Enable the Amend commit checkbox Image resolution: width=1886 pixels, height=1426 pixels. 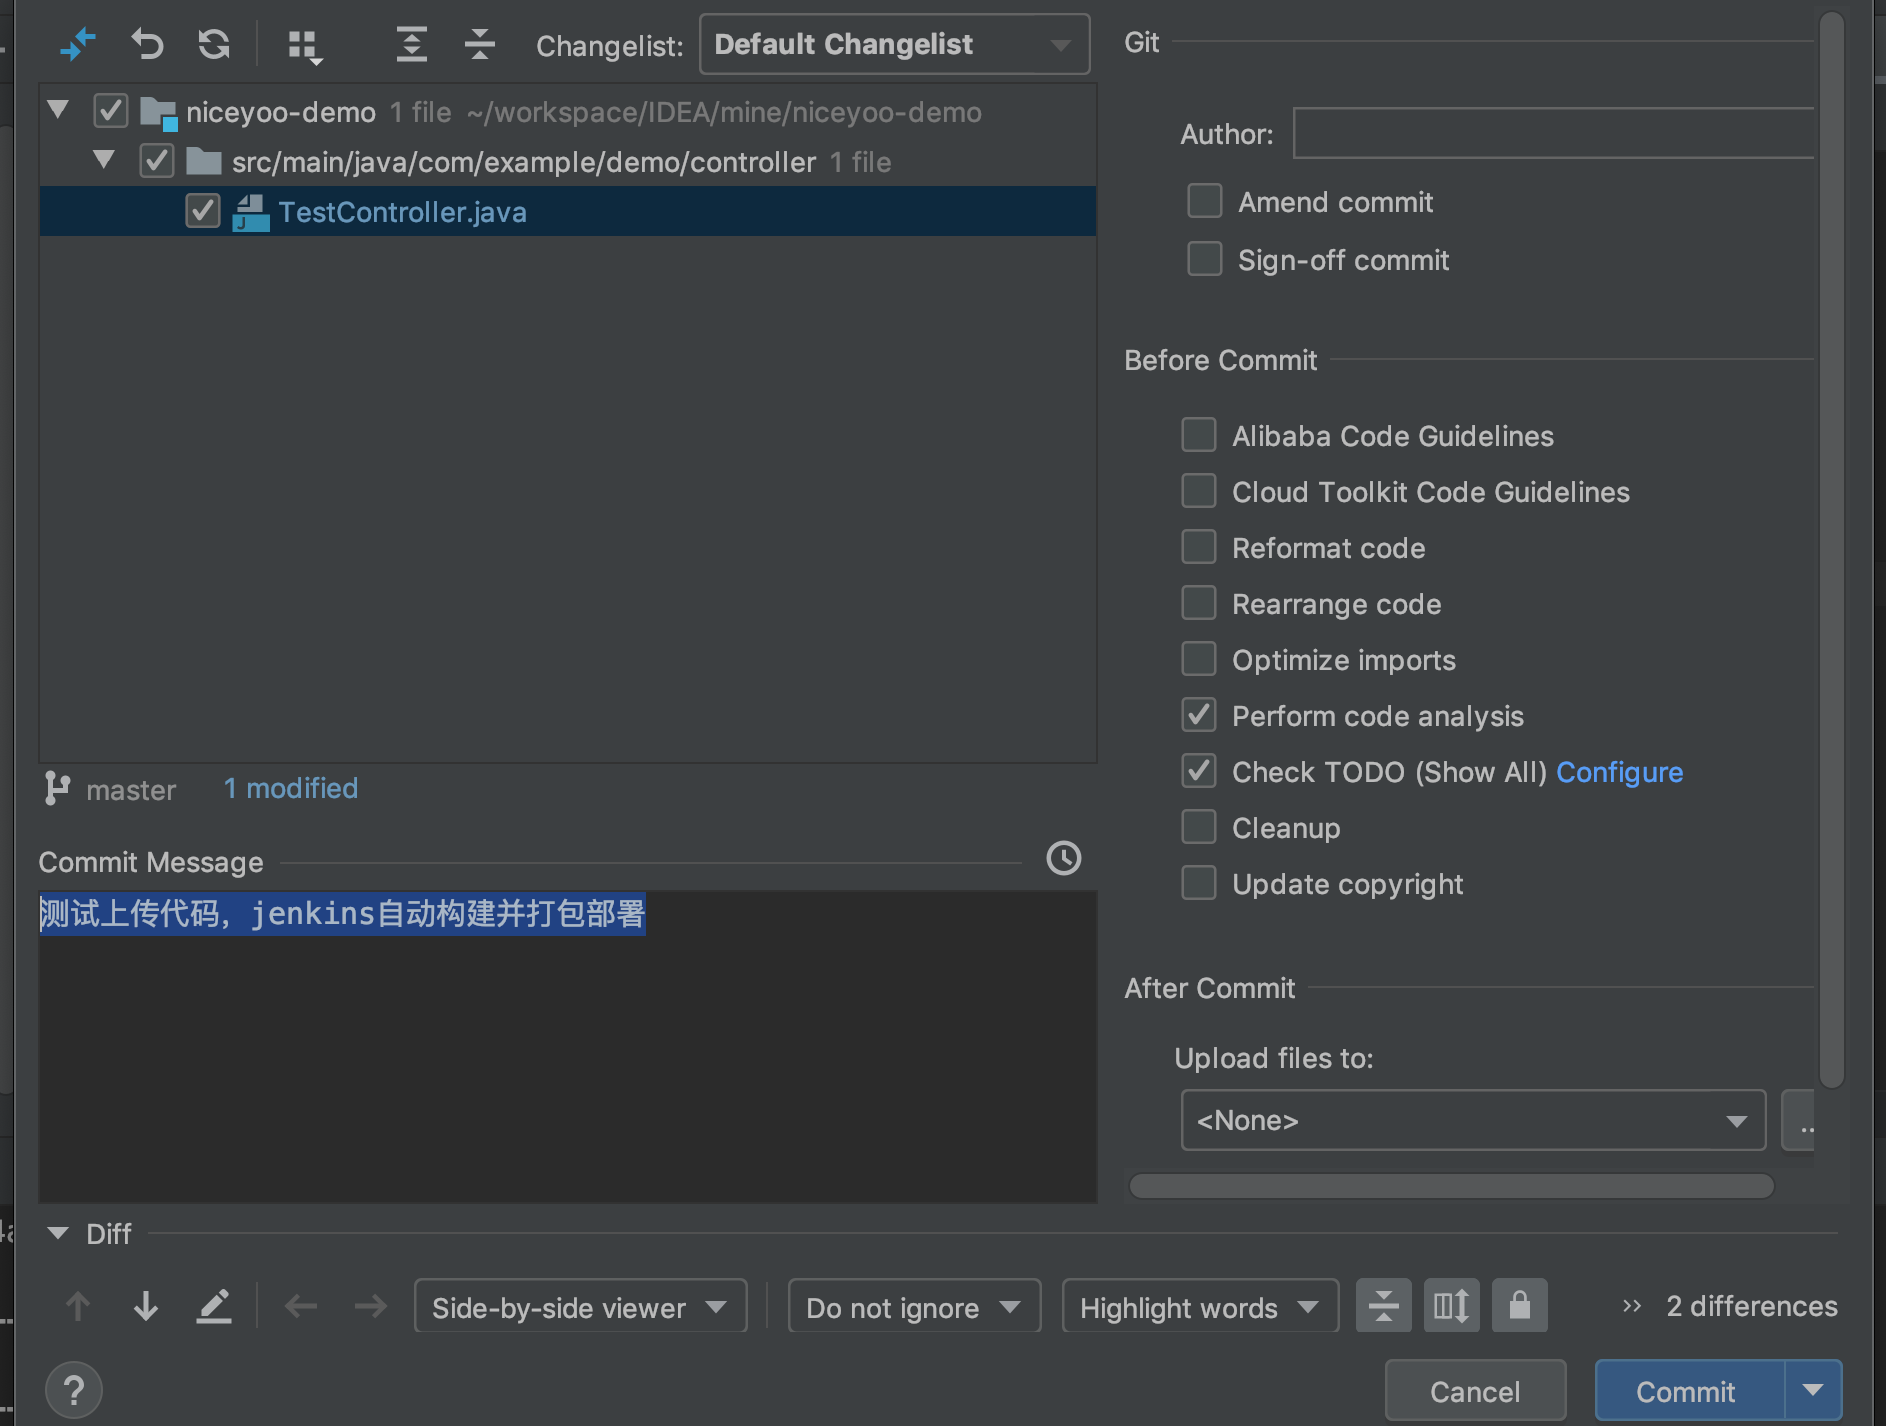coord(1205,201)
